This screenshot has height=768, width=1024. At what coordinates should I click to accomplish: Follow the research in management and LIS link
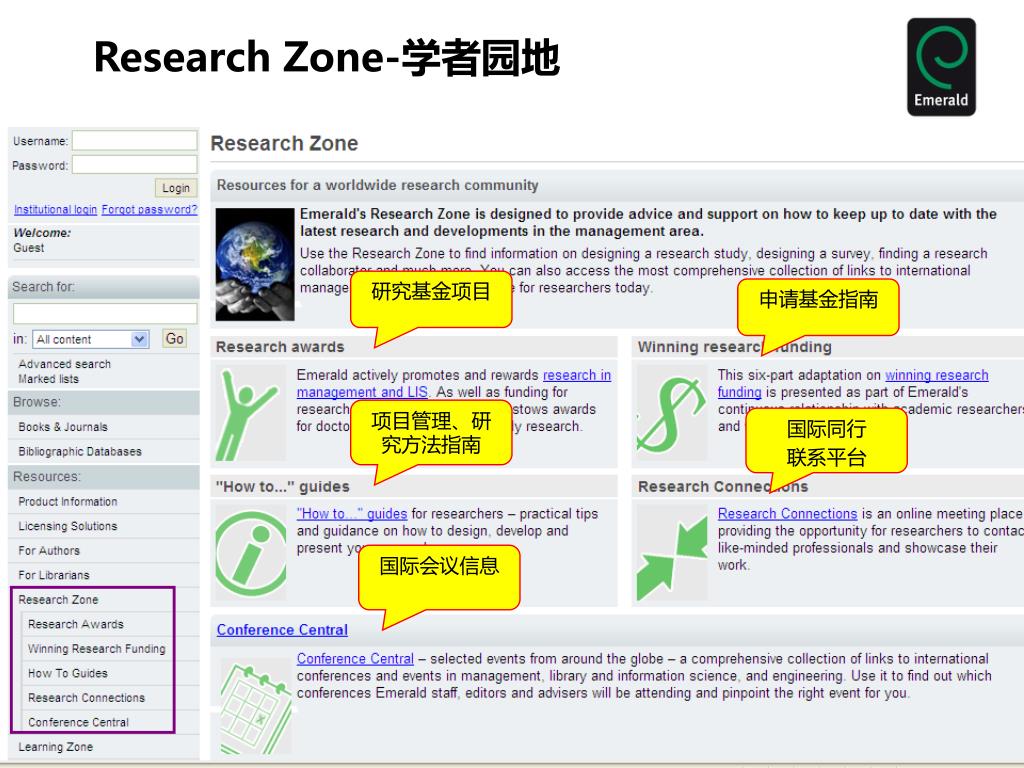point(453,383)
